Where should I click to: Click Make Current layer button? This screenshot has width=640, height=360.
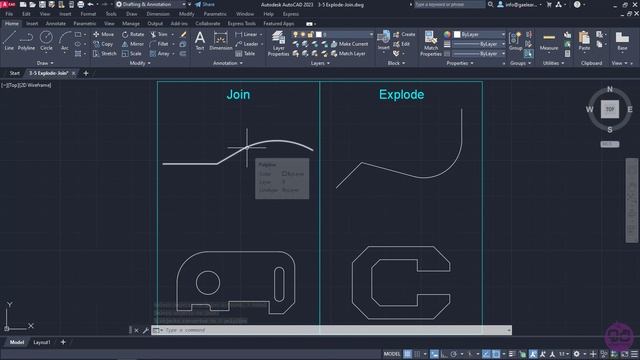(x=349, y=44)
